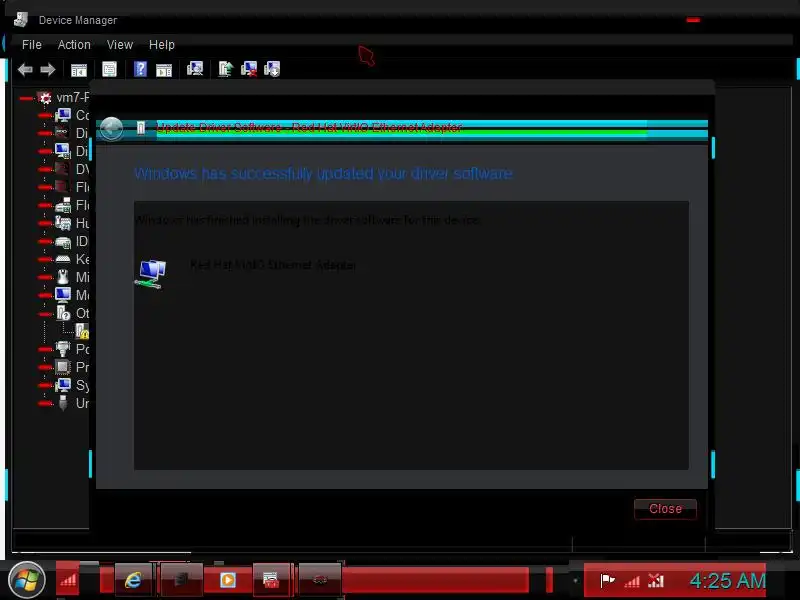The image size is (800, 600).
Task: Select the Processors category icon
Action: [x=63, y=367]
